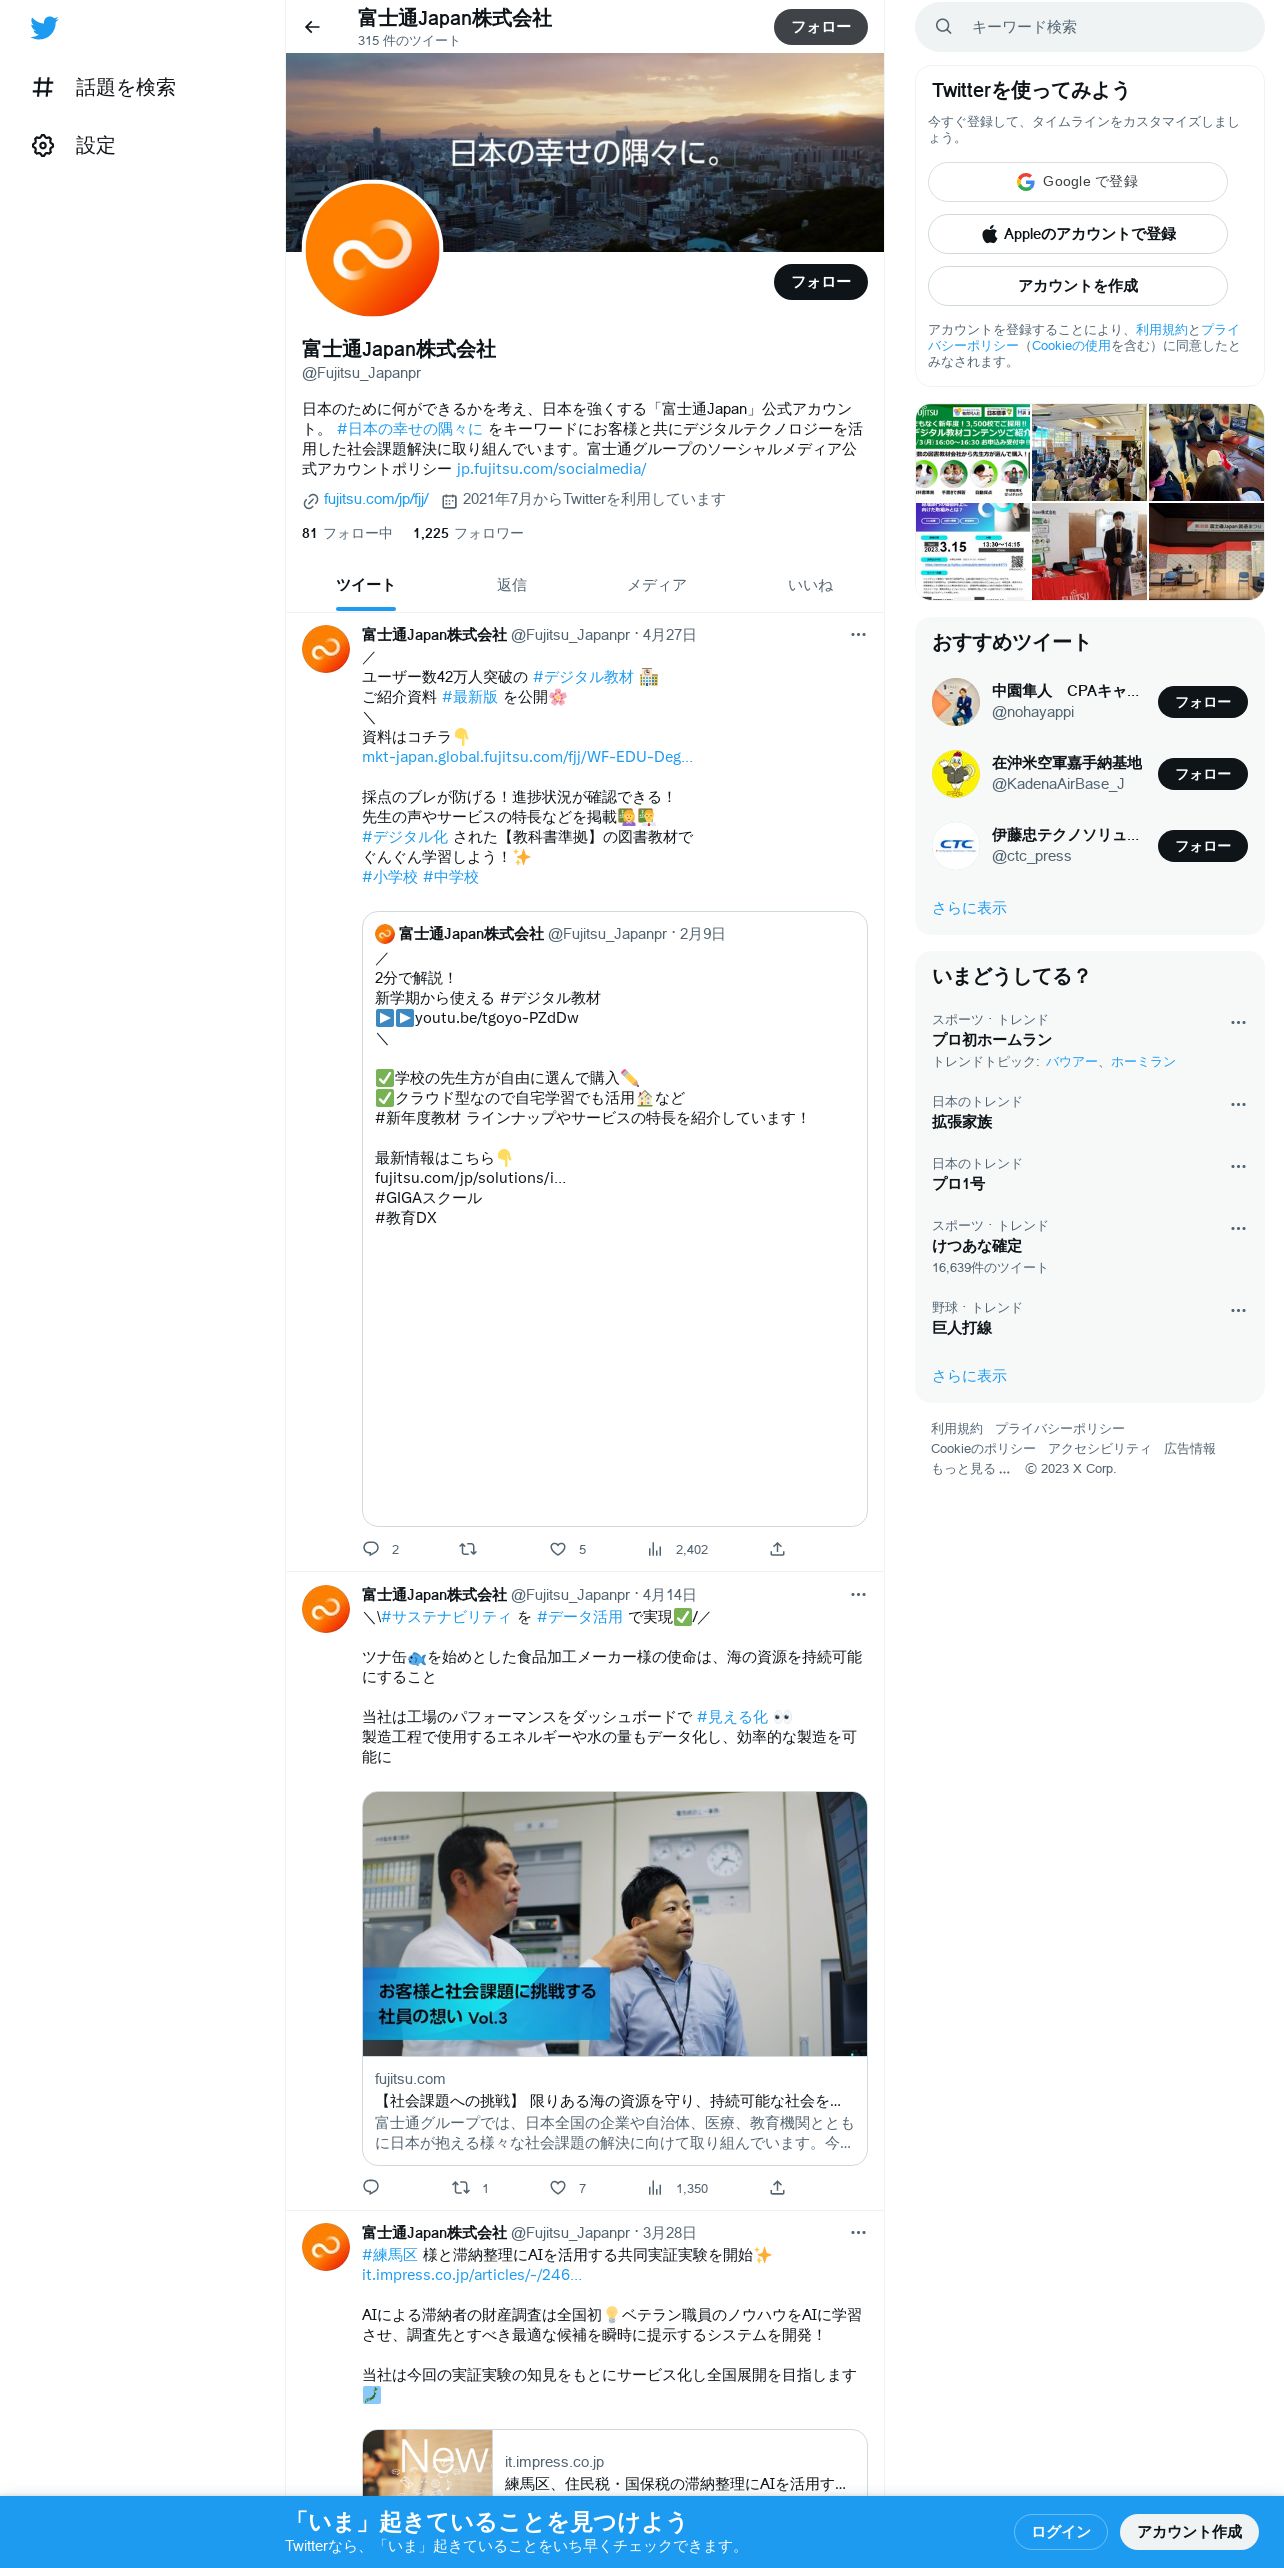Screen dimensions: 1284x2568
Task: Click #日本の幸せの隅々に hashtag in bio
Action: point(409,429)
